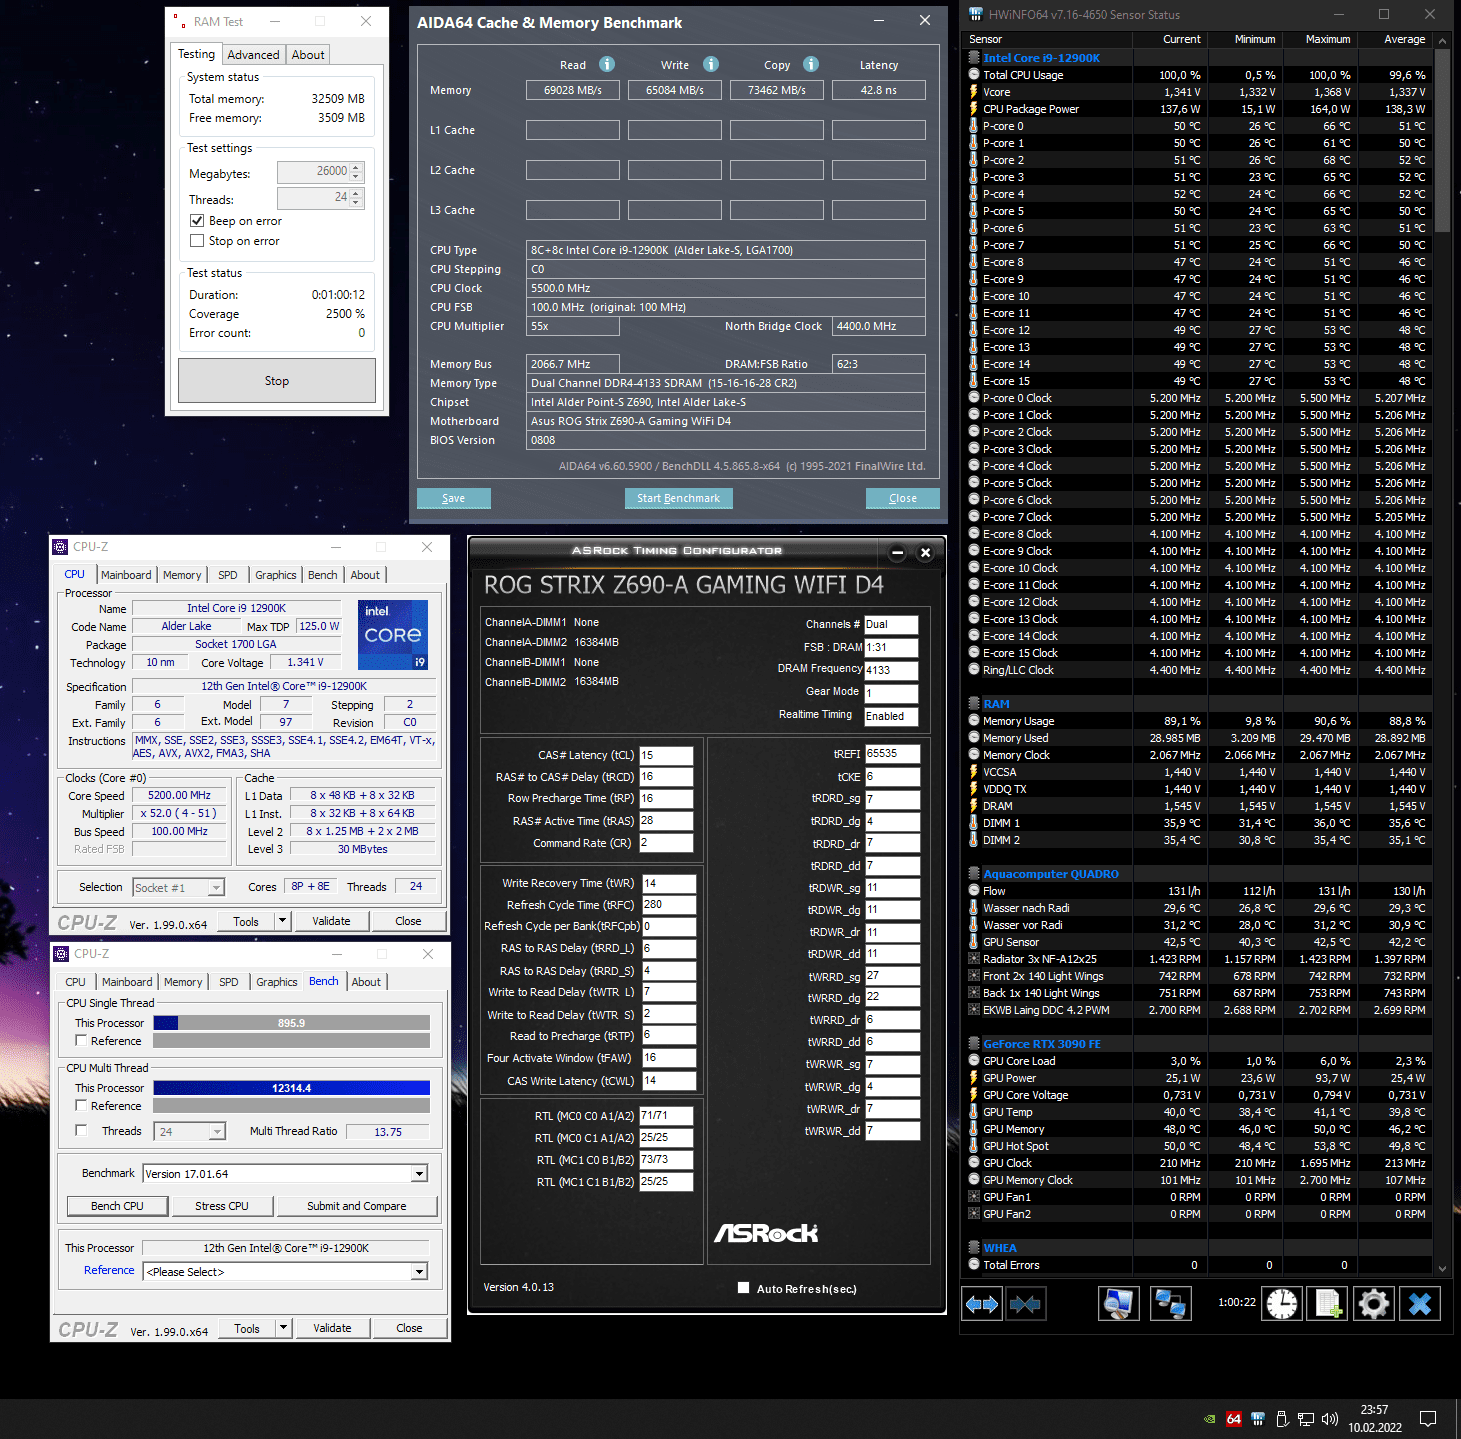1461x1439 pixels.
Task: Uncheck Beep on error in RAM Test
Action: point(197,221)
